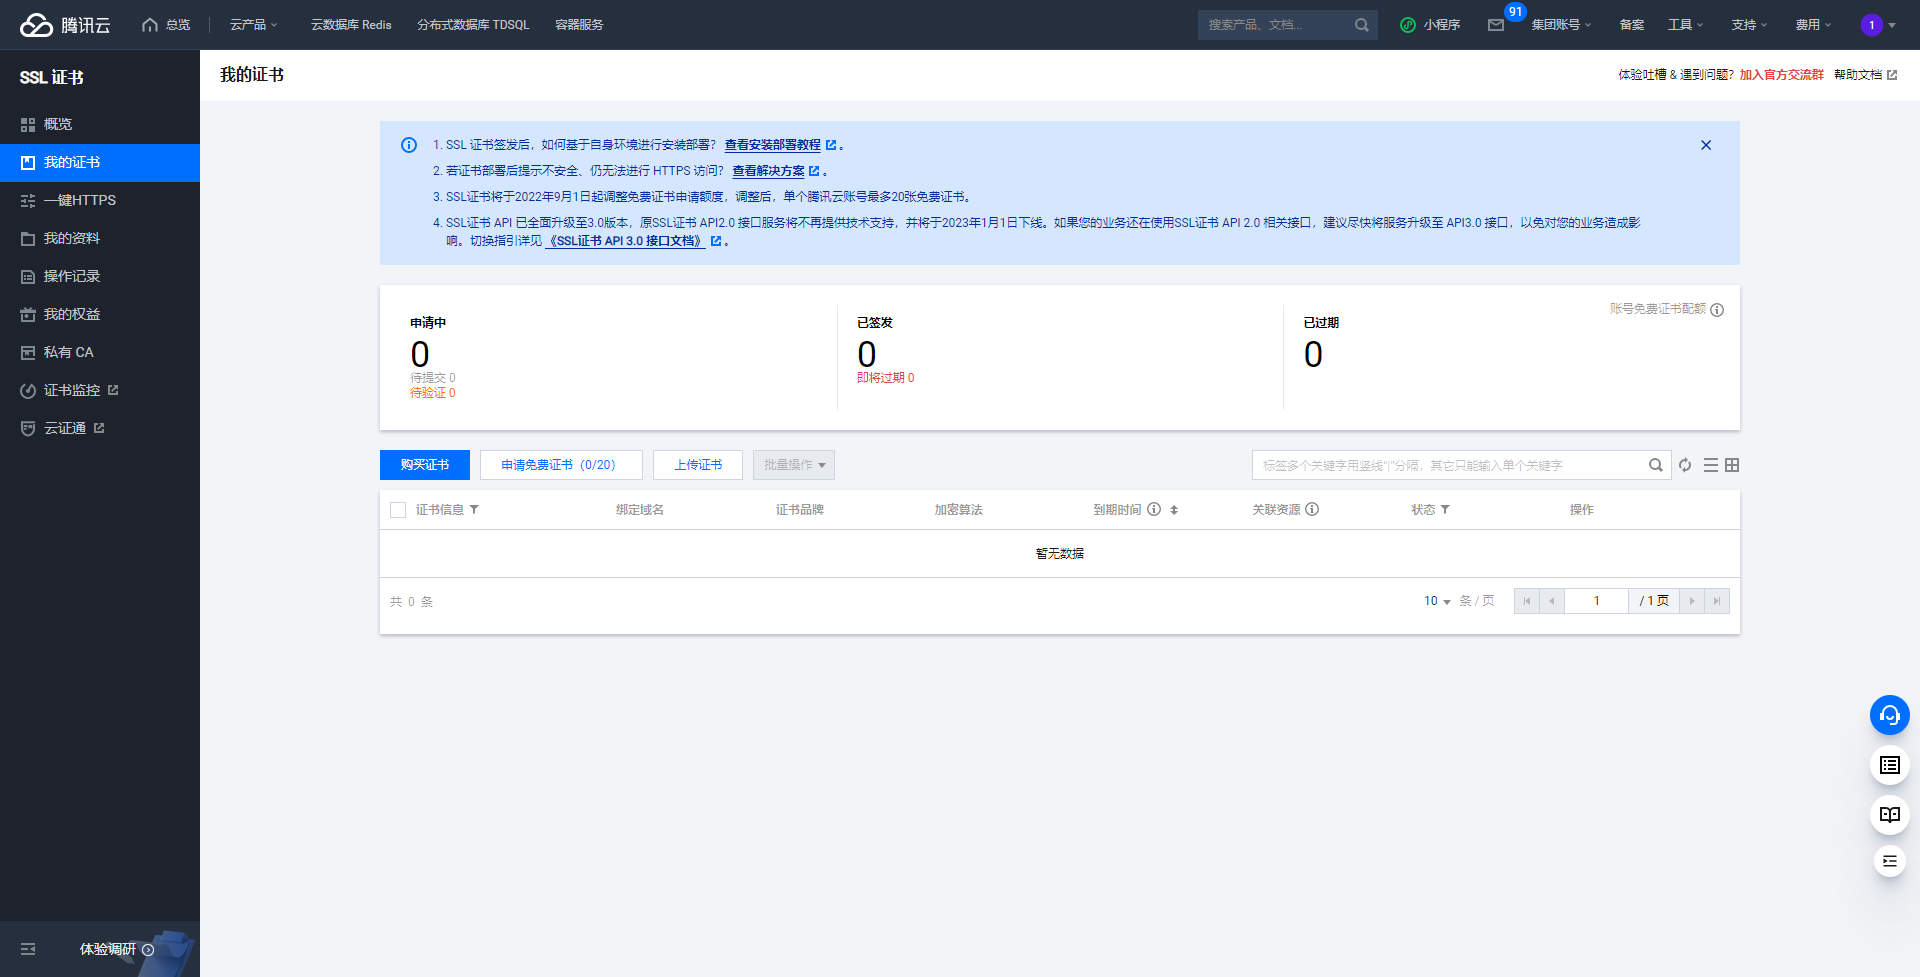Viewport: 1920px width, 977px height.
Task: Expand the 云产品 dropdown menu
Action: [x=254, y=25]
